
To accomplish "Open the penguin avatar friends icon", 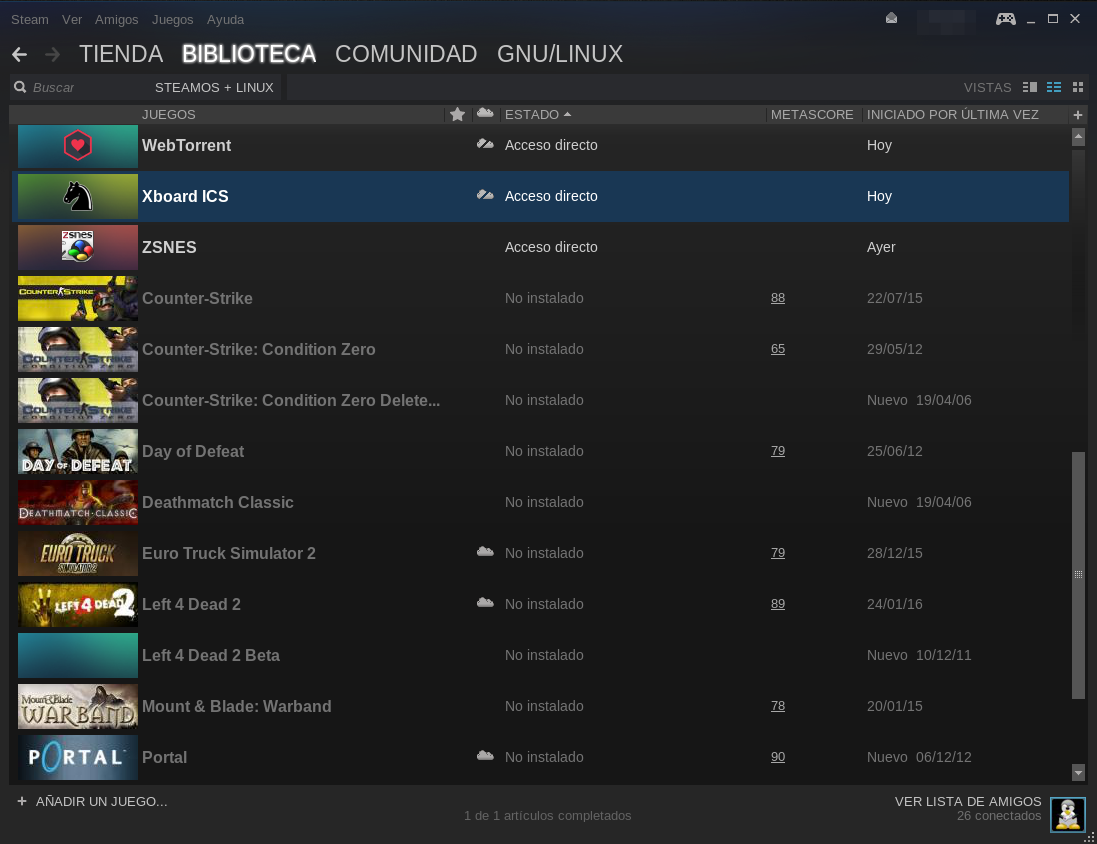I will [1068, 815].
